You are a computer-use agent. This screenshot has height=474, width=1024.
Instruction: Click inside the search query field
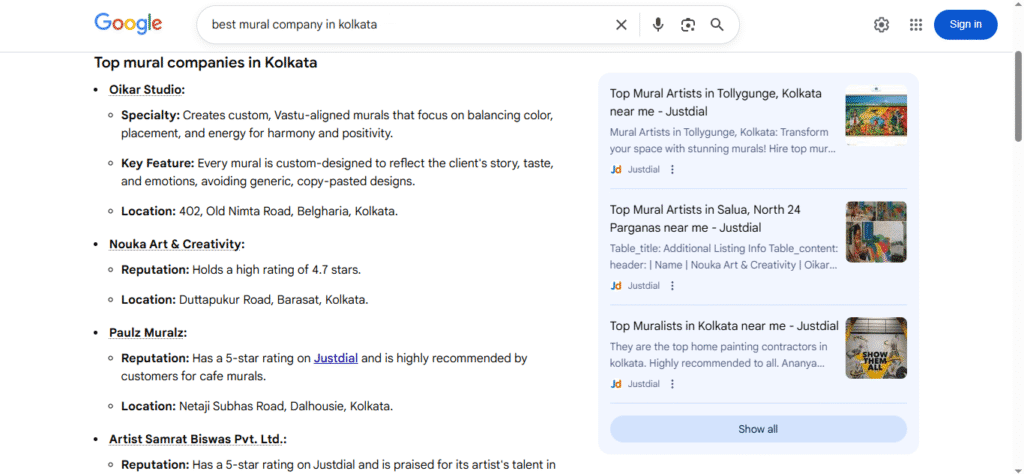400,25
